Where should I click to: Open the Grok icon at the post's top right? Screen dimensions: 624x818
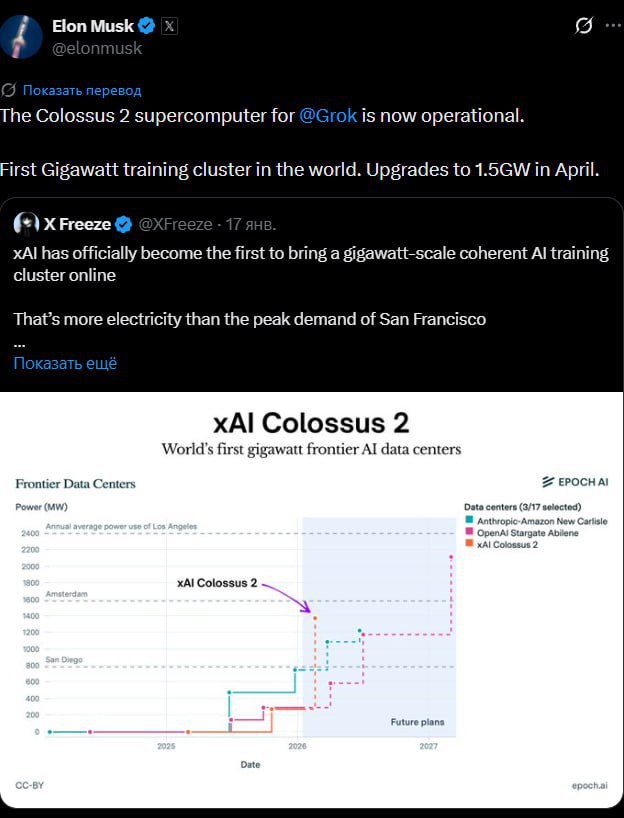point(584,27)
